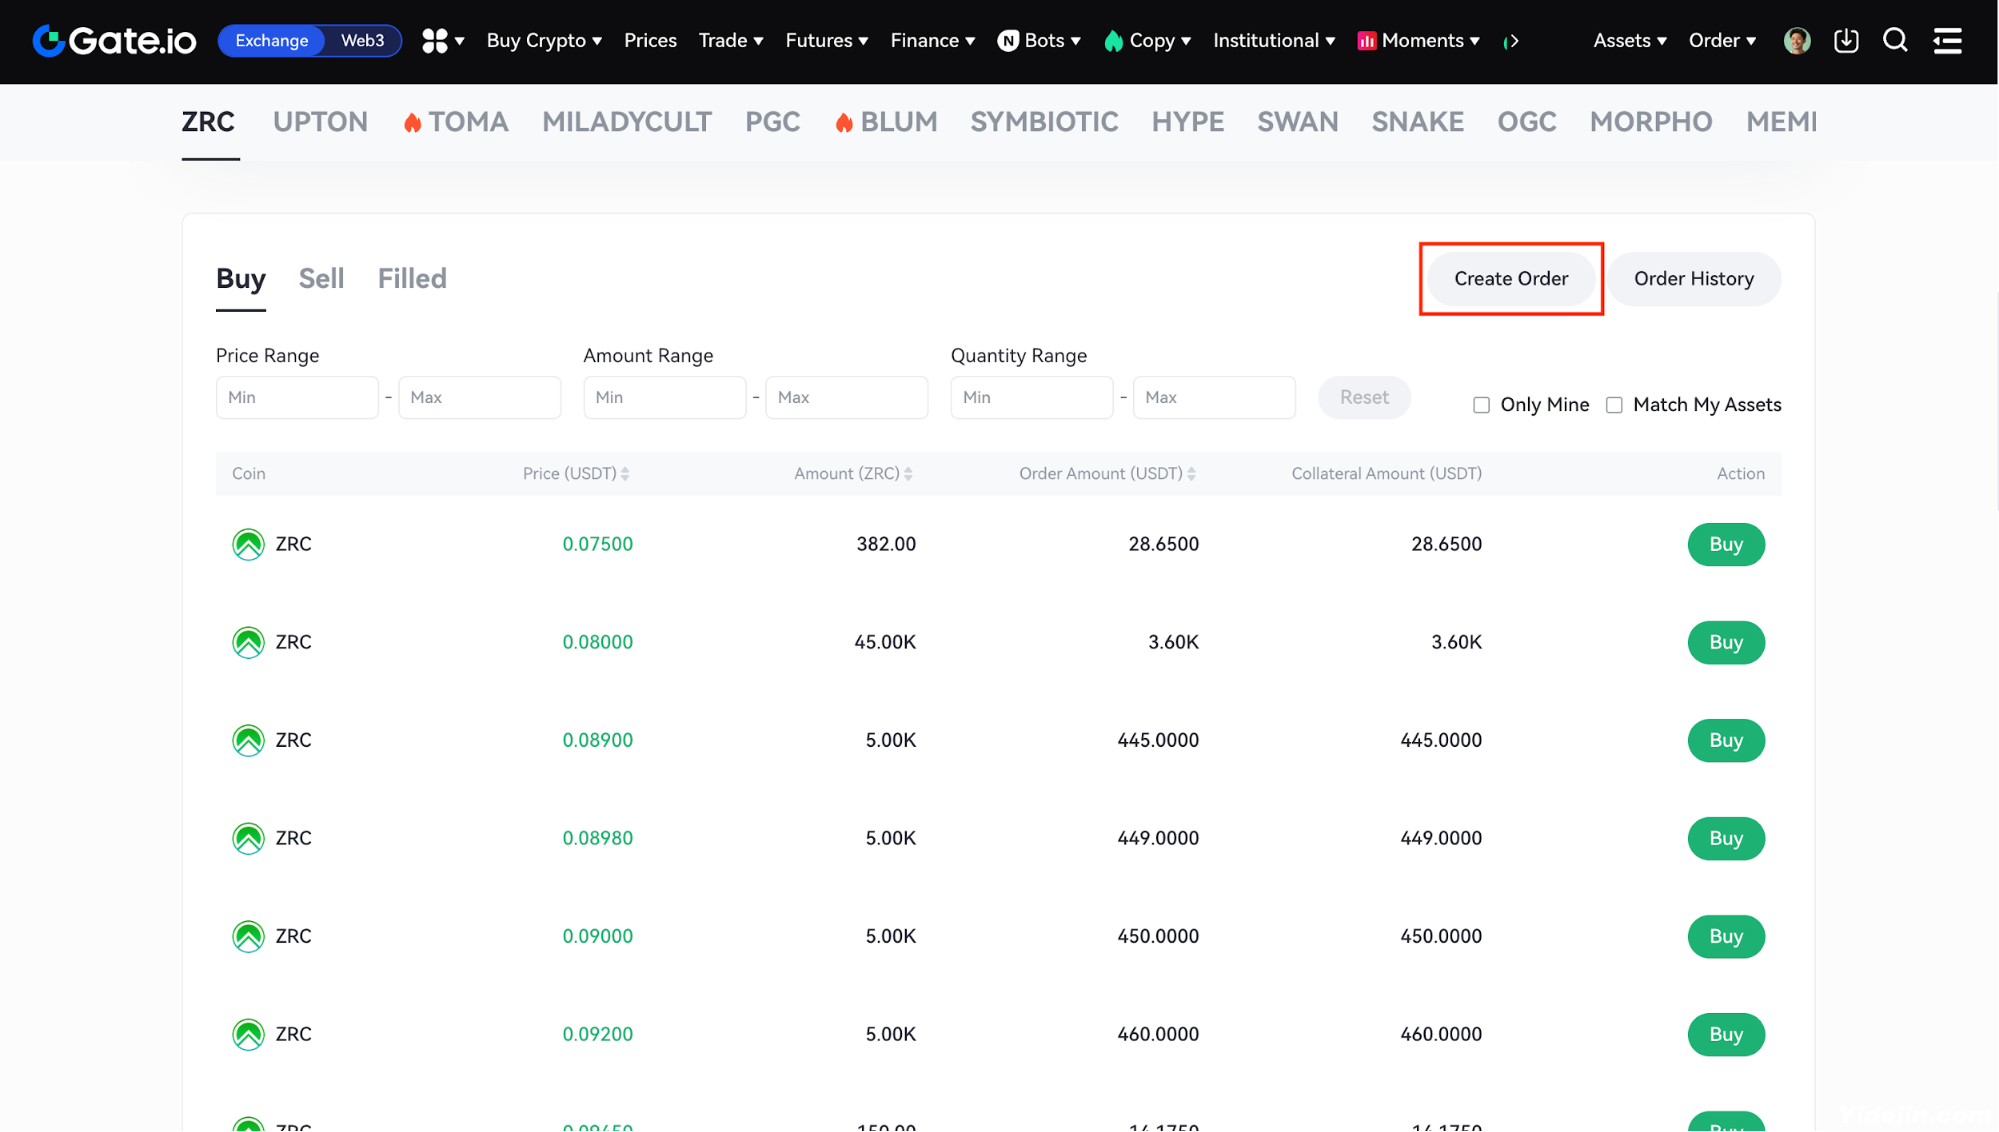Expand the Buy Crypto dropdown
This screenshot has width=1999, height=1132.
[544, 41]
